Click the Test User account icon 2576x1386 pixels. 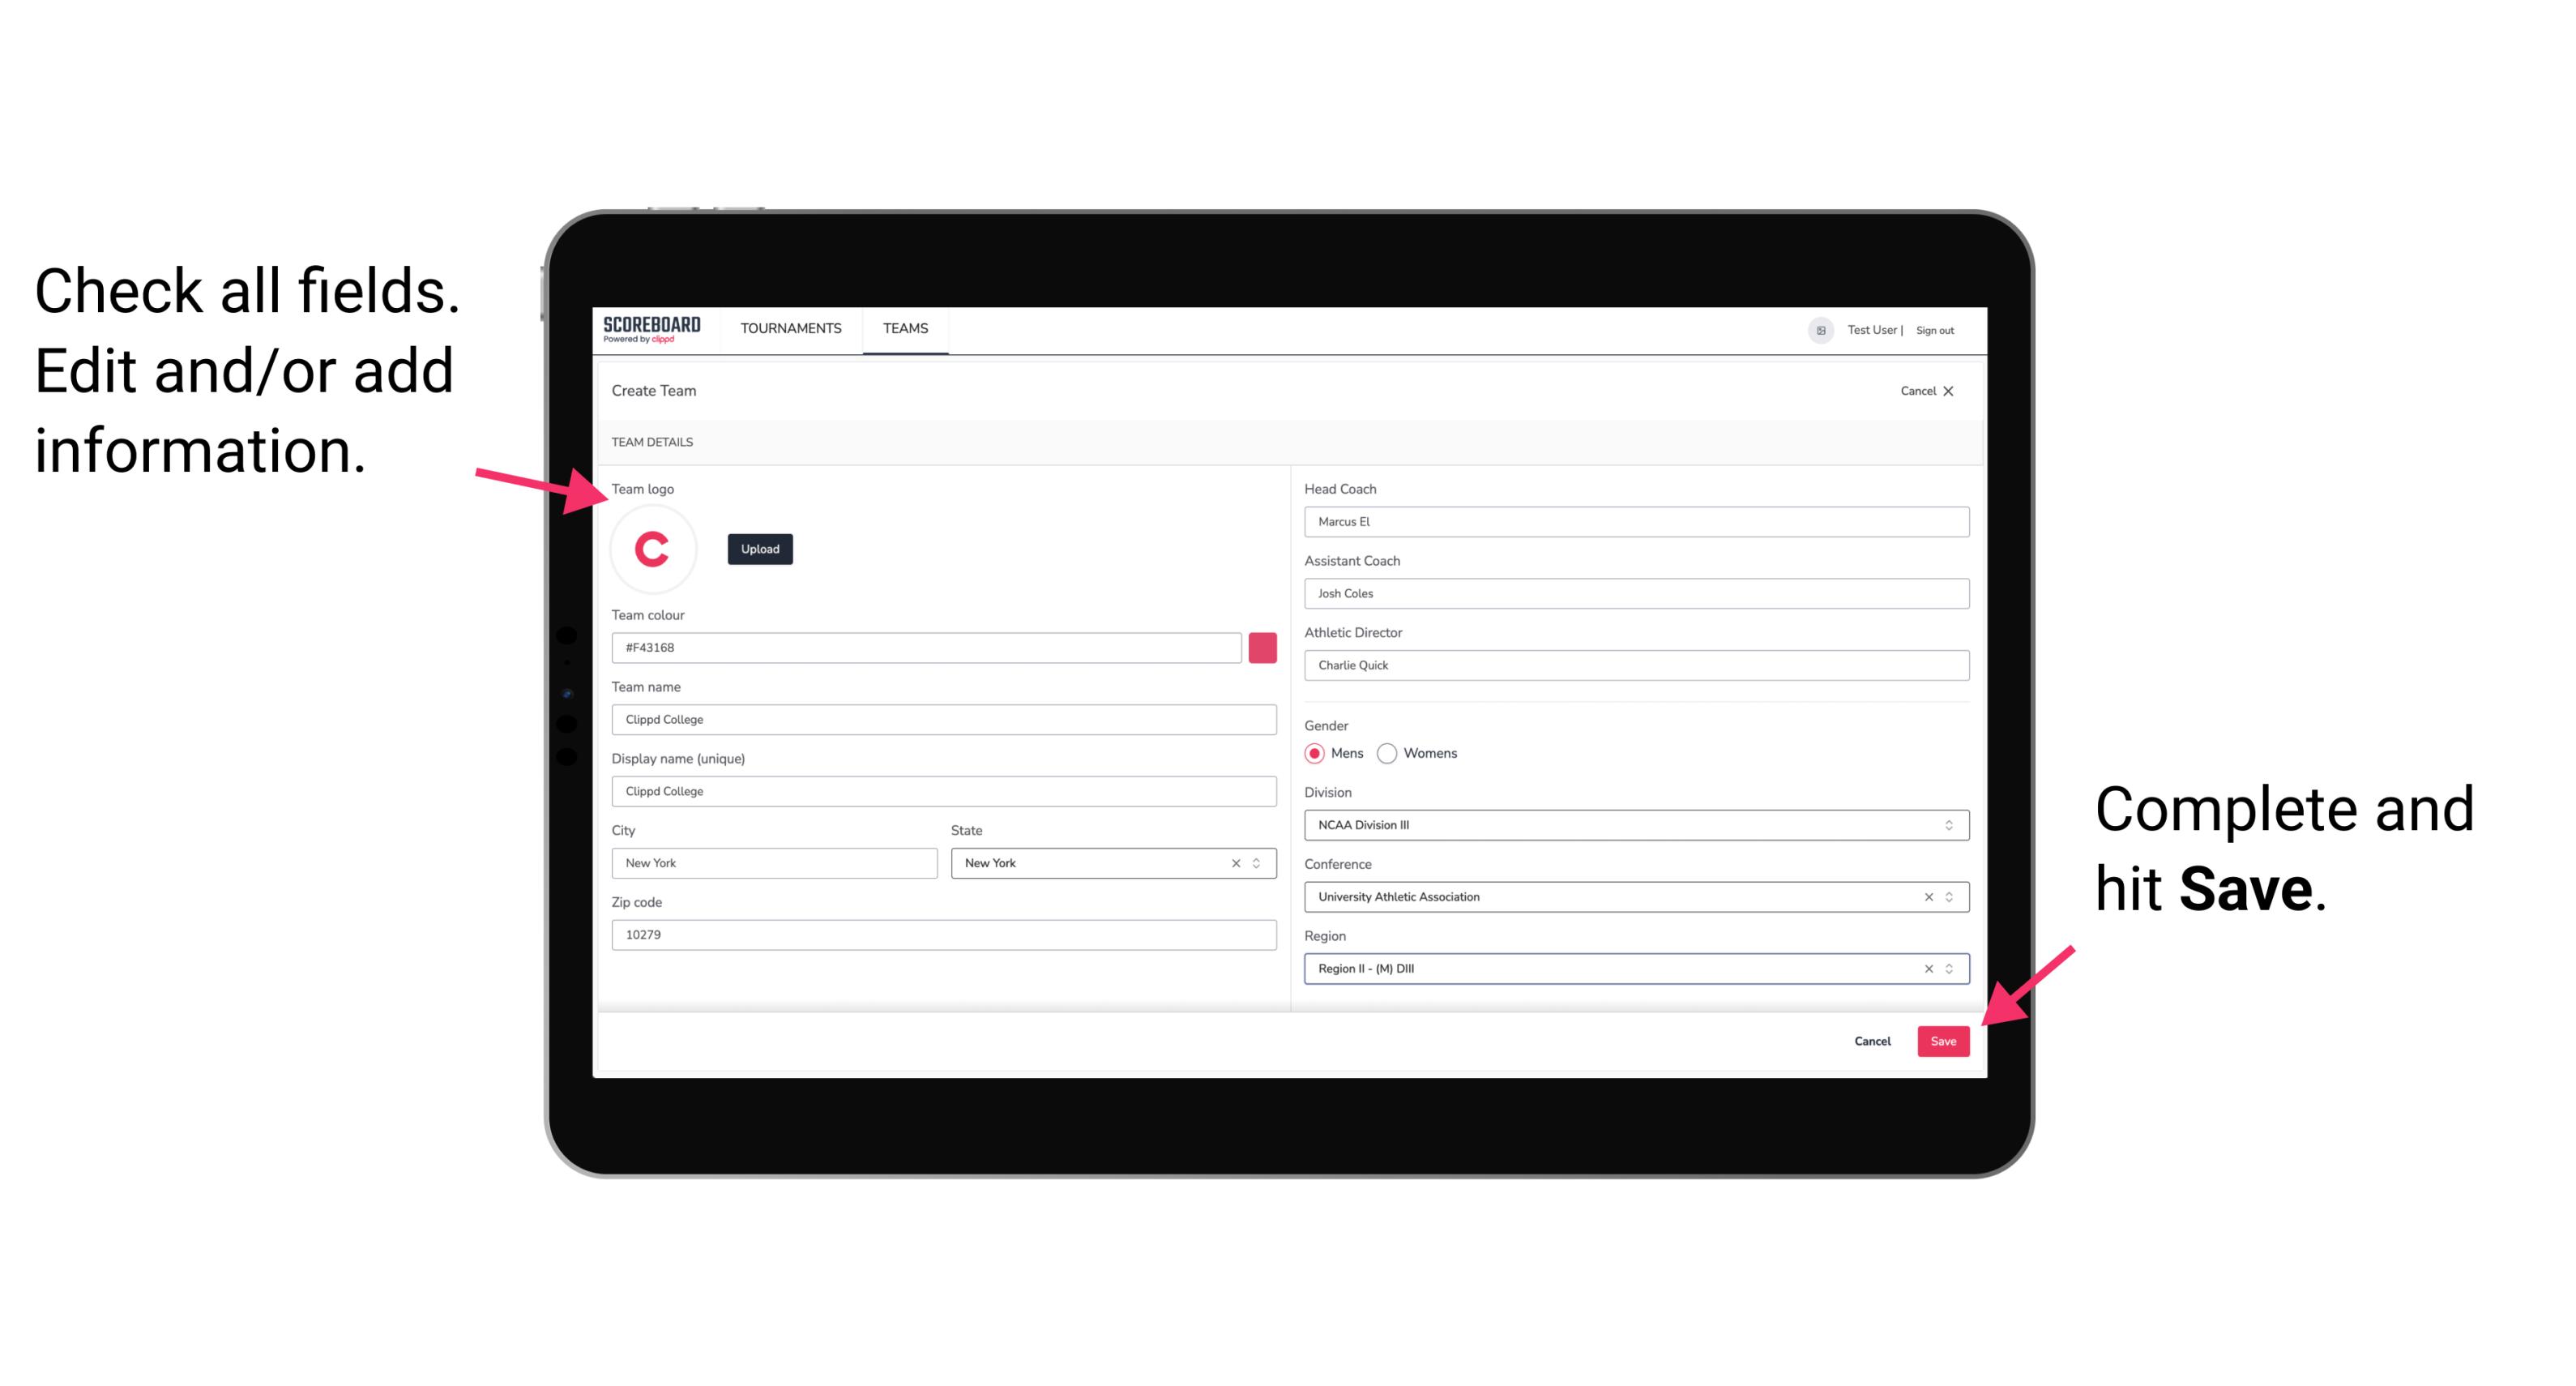click(1815, 329)
